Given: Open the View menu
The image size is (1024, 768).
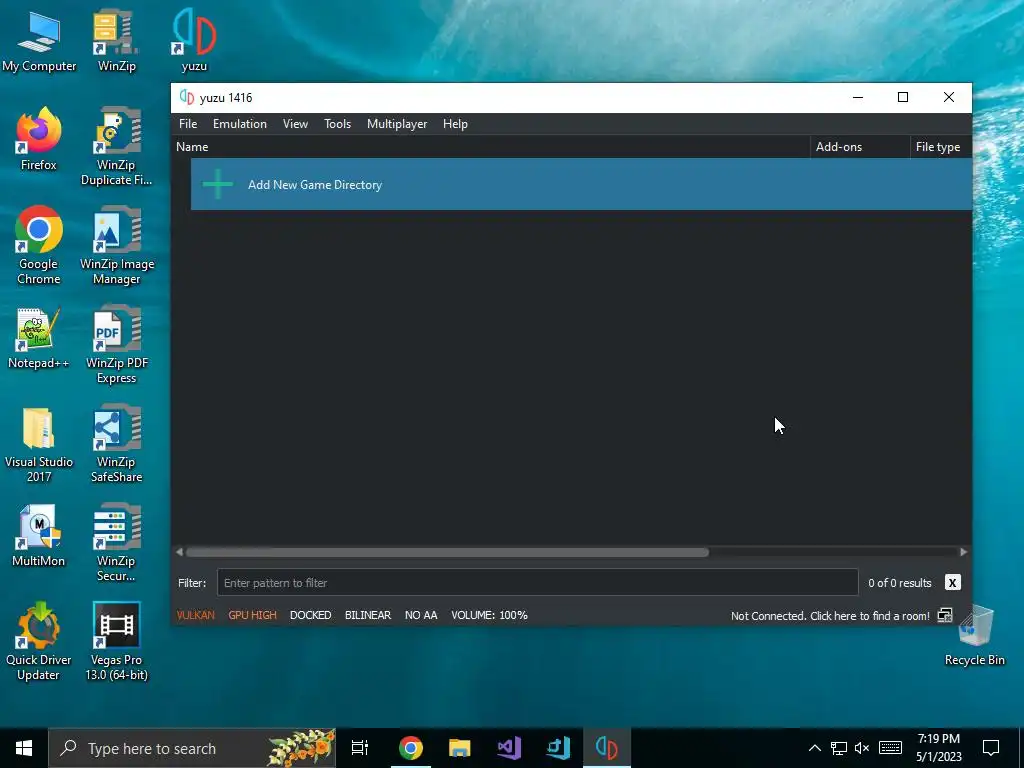Looking at the screenshot, I should [x=295, y=123].
